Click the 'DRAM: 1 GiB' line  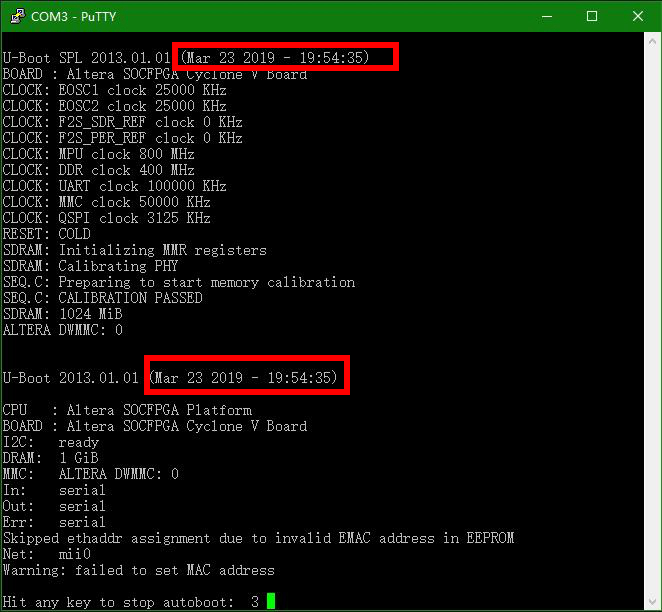pyautogui.click(x=51, y=458)
